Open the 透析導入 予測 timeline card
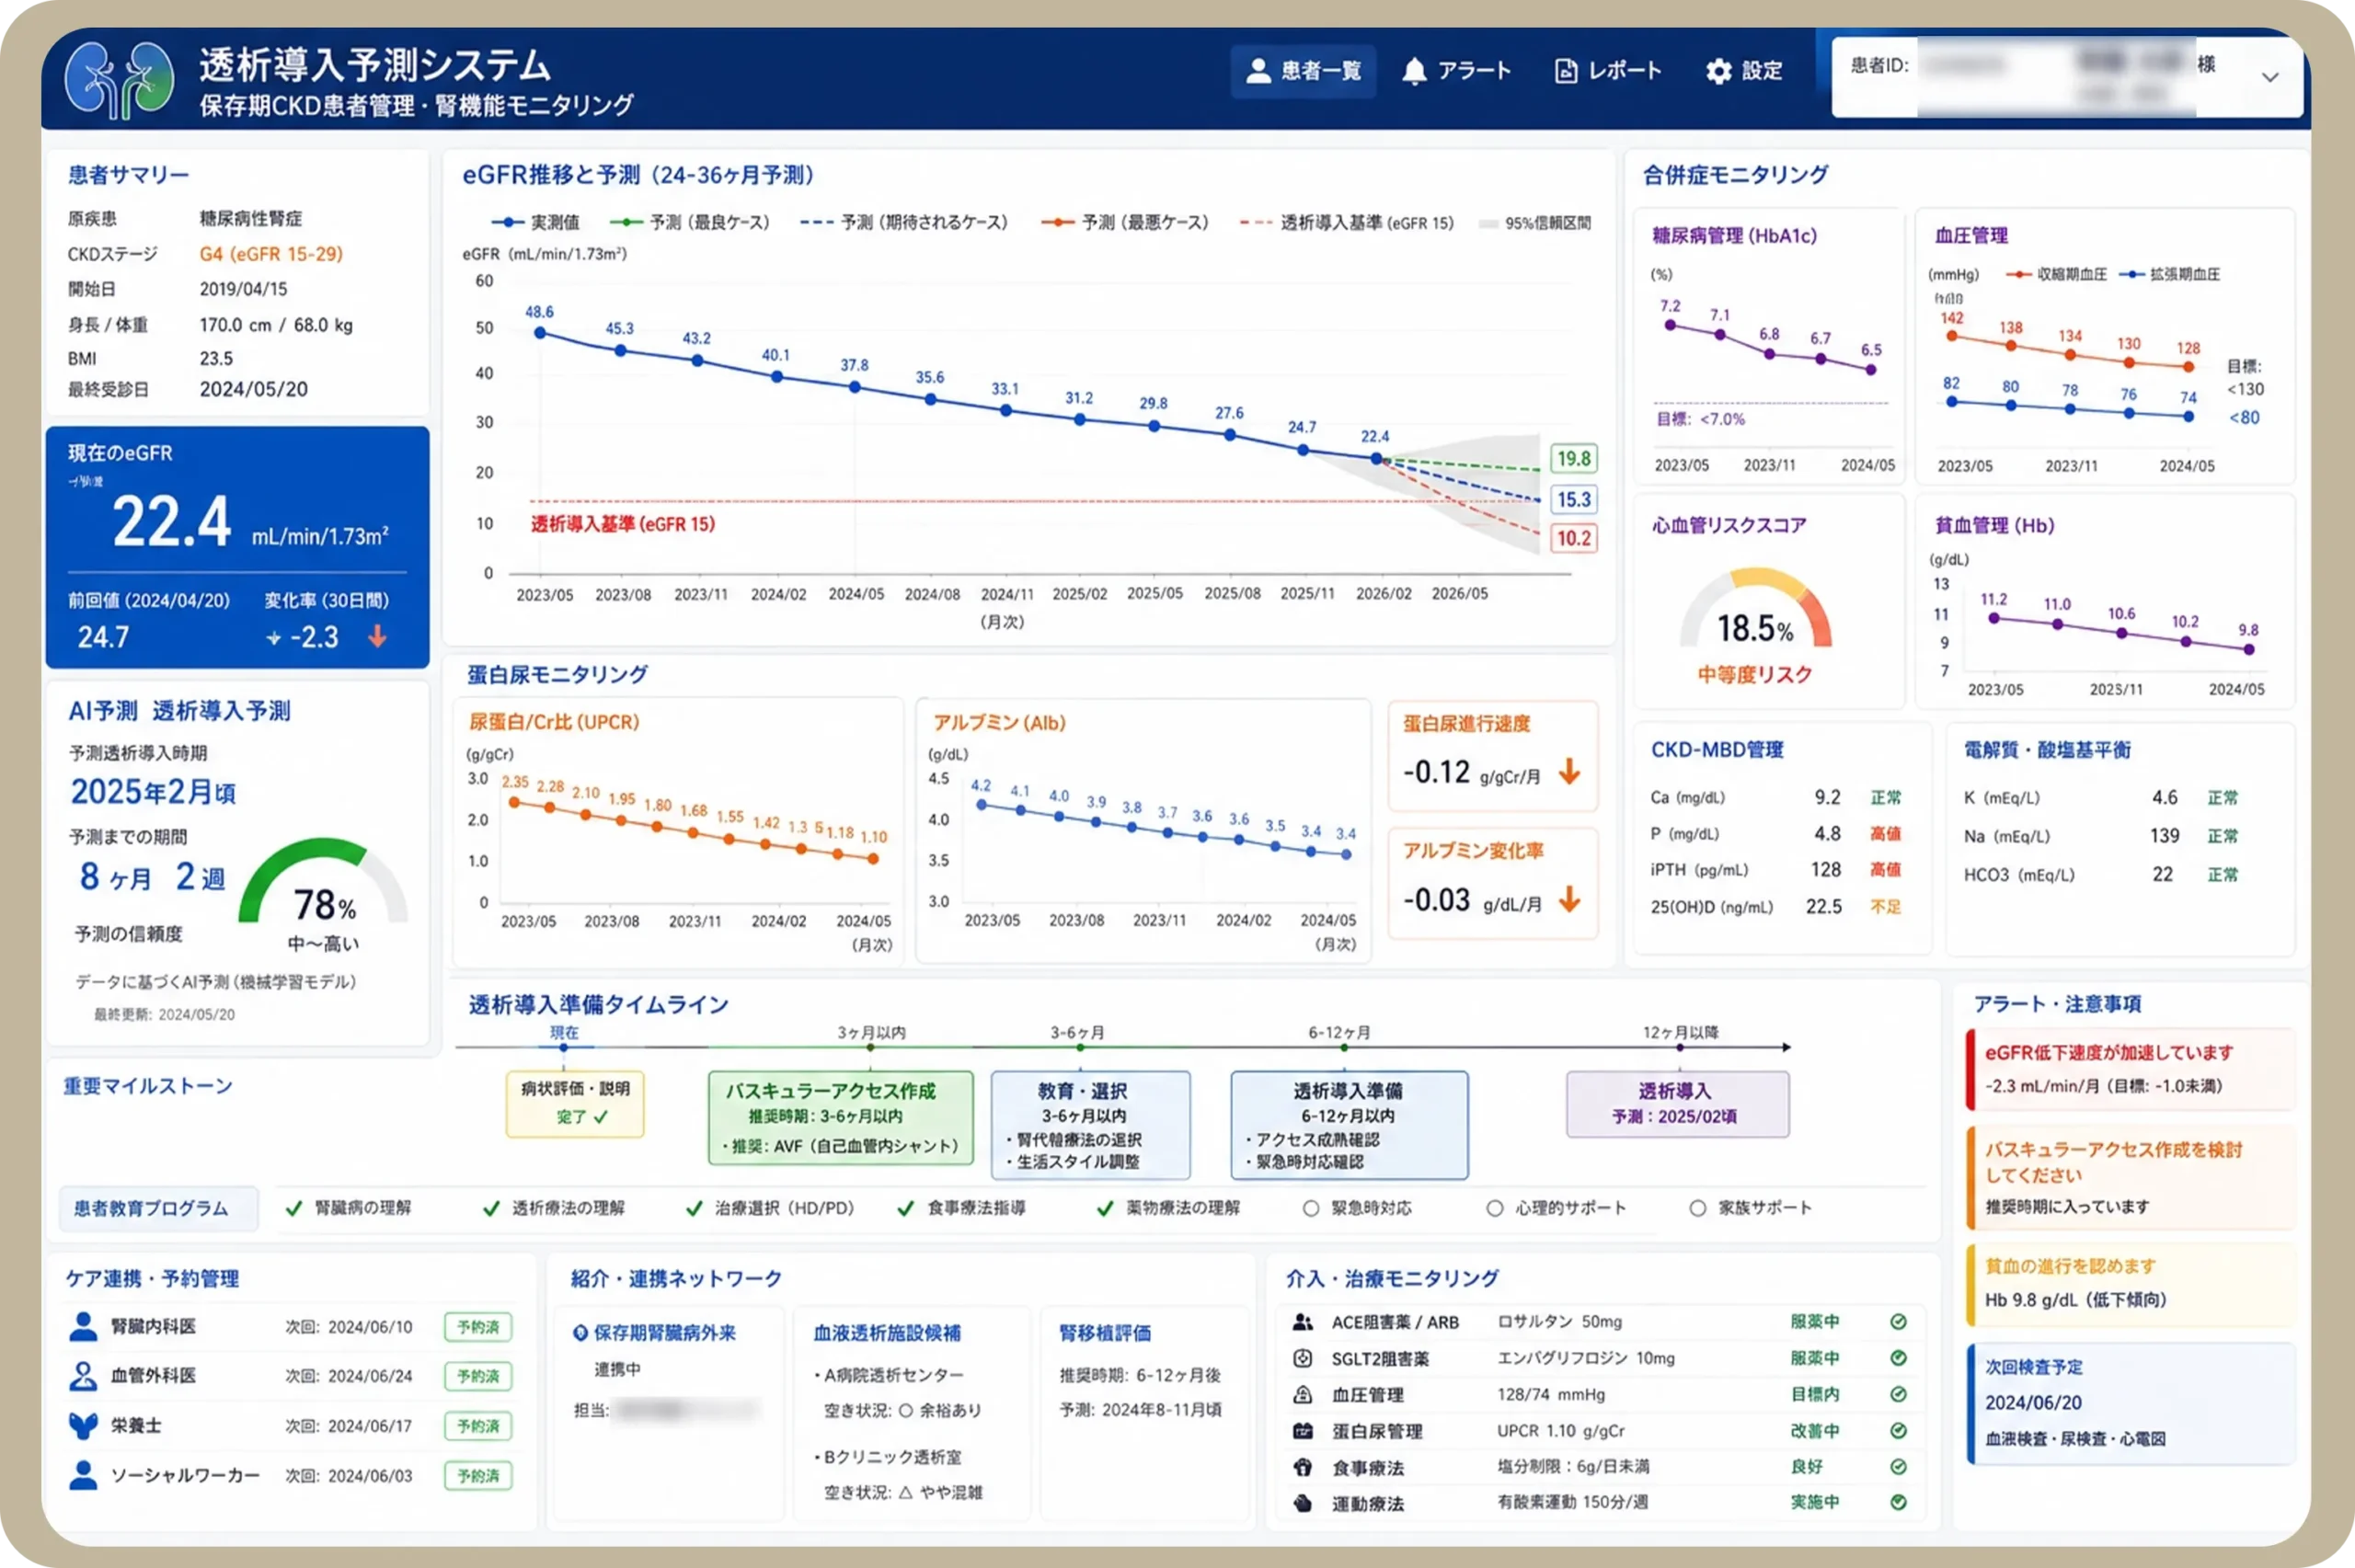 coord(1677,1104)
